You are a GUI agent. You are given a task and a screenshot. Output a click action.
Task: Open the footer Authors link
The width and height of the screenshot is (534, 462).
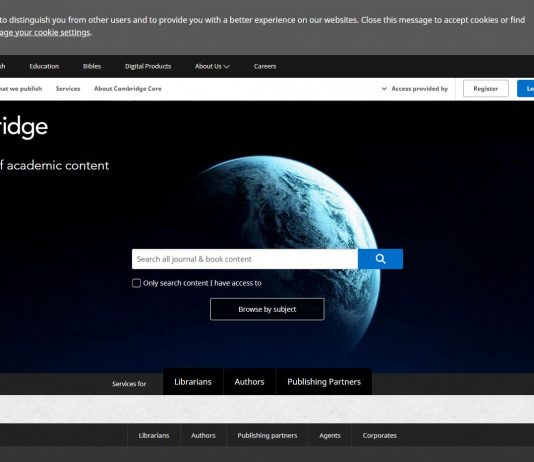point(203,435)
